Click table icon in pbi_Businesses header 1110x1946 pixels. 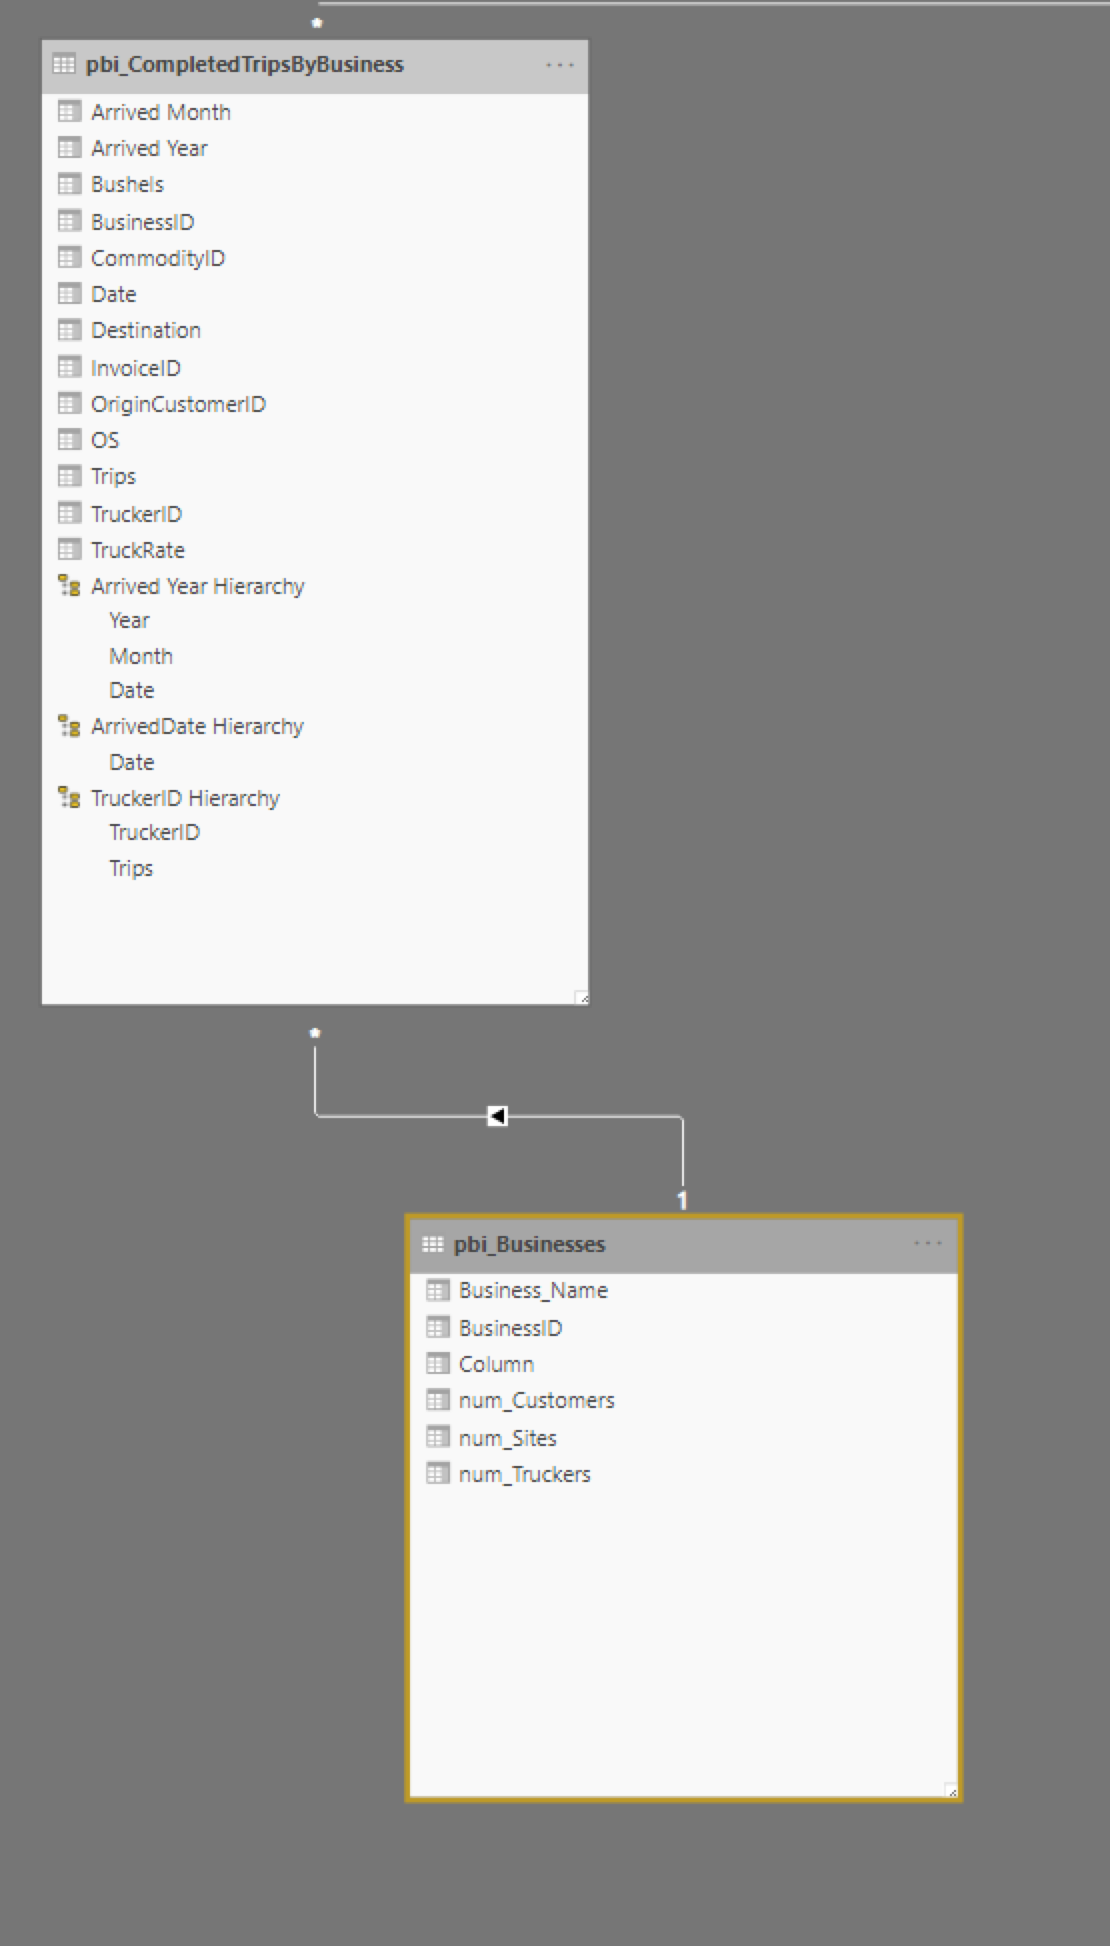(433, 1244)
